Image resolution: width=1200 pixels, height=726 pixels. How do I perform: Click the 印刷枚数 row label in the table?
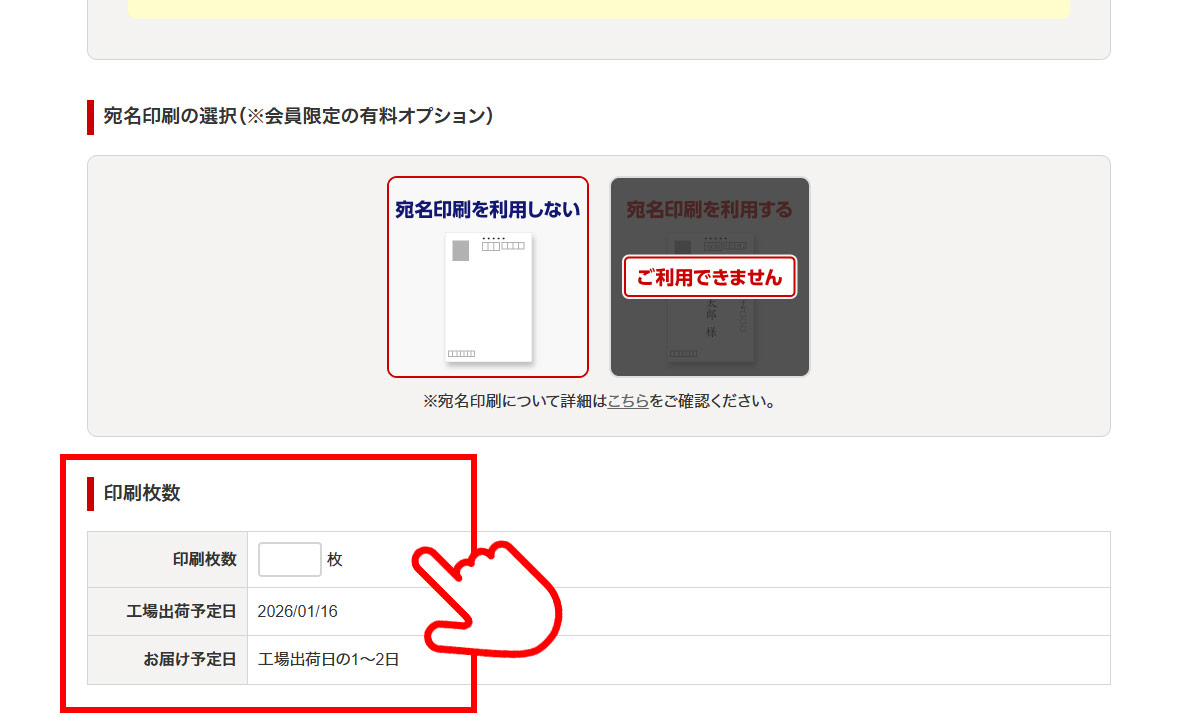coord(204,560)
